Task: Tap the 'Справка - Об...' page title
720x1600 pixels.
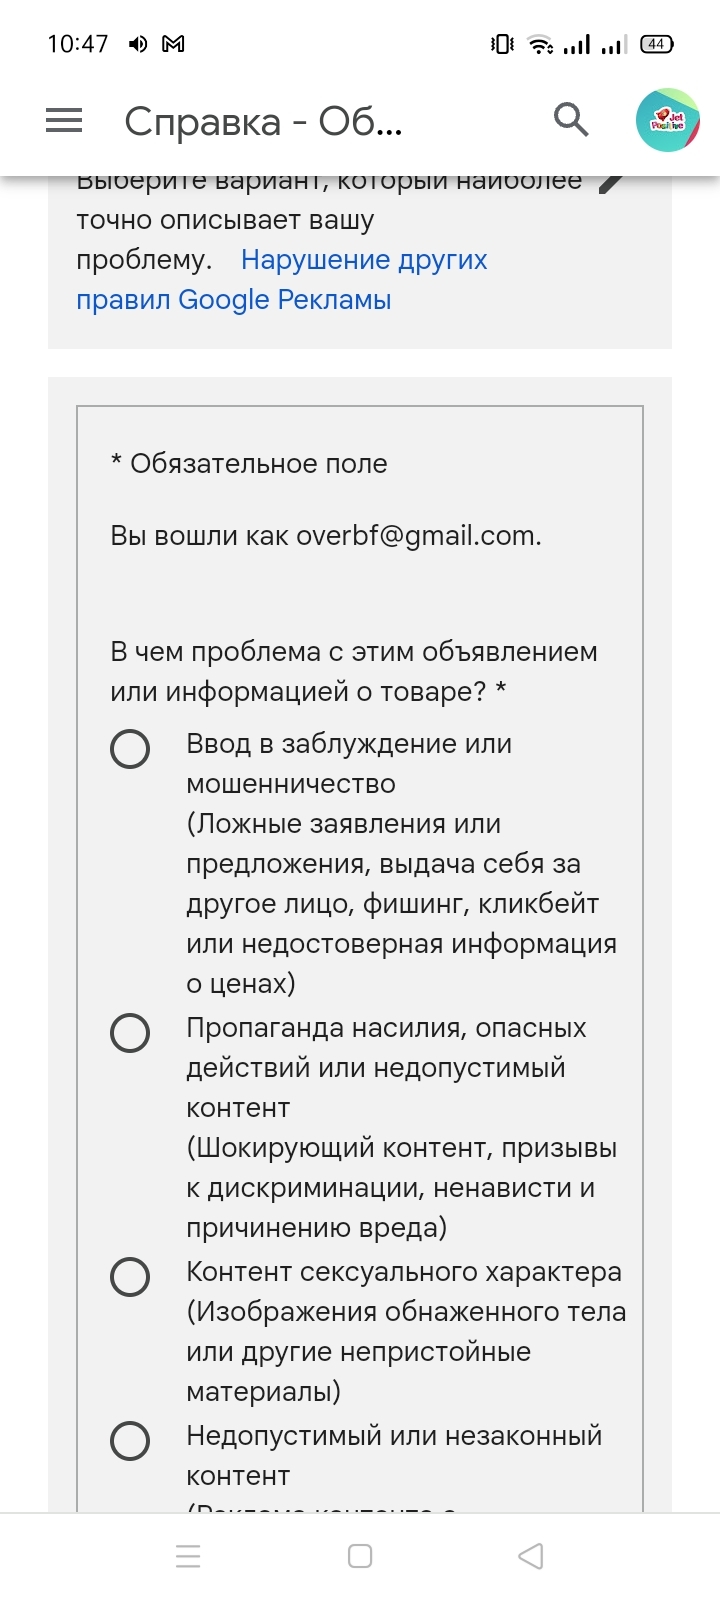Action: (263, 122)
